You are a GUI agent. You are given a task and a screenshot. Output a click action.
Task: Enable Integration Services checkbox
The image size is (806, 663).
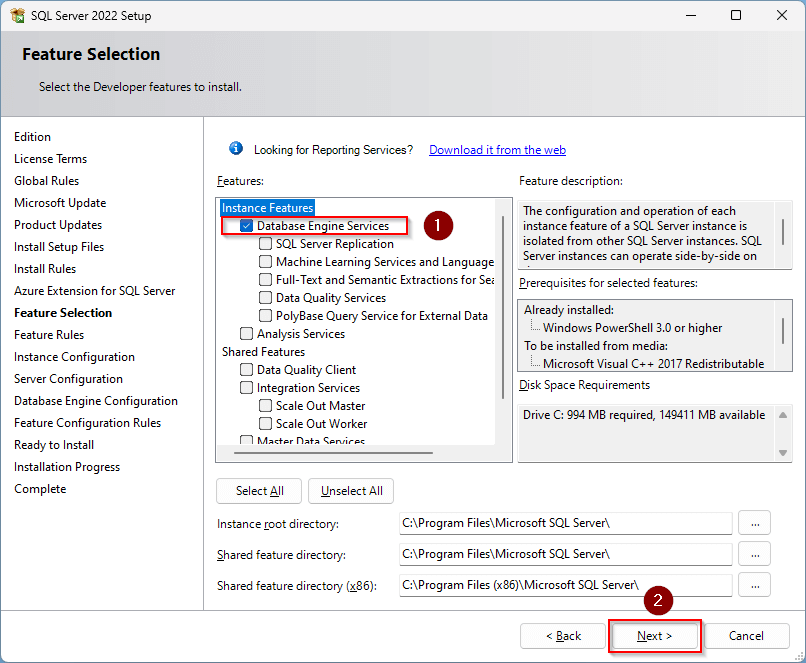[246, 388]
